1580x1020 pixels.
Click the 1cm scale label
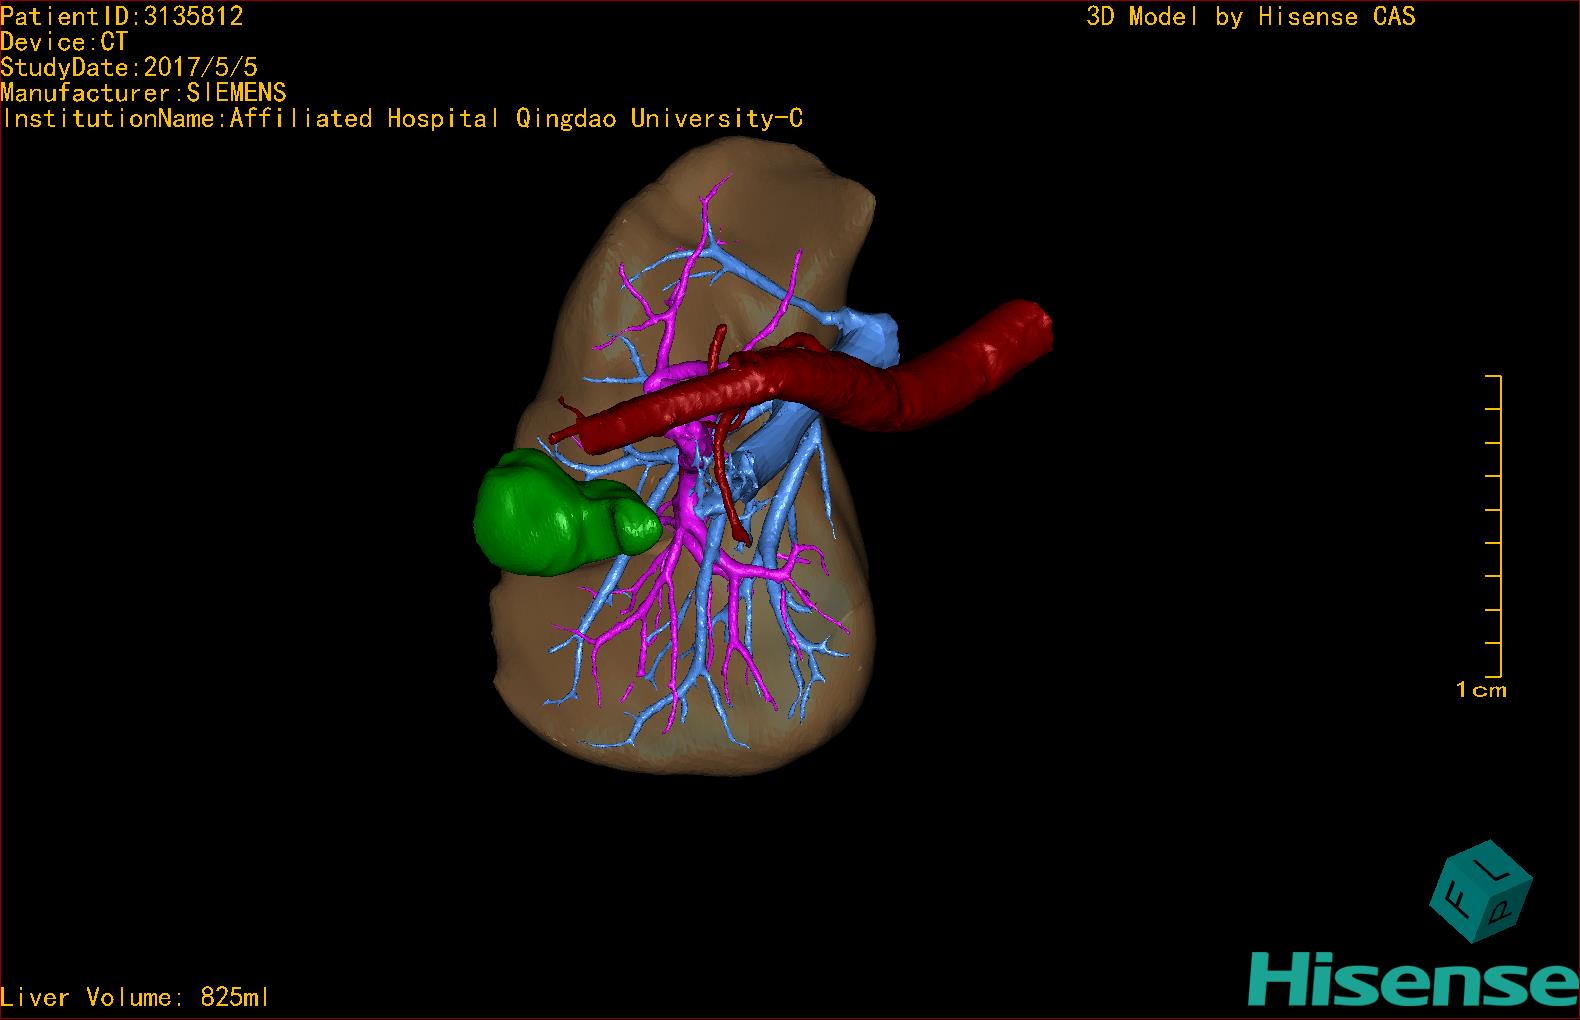[1481, 689]
